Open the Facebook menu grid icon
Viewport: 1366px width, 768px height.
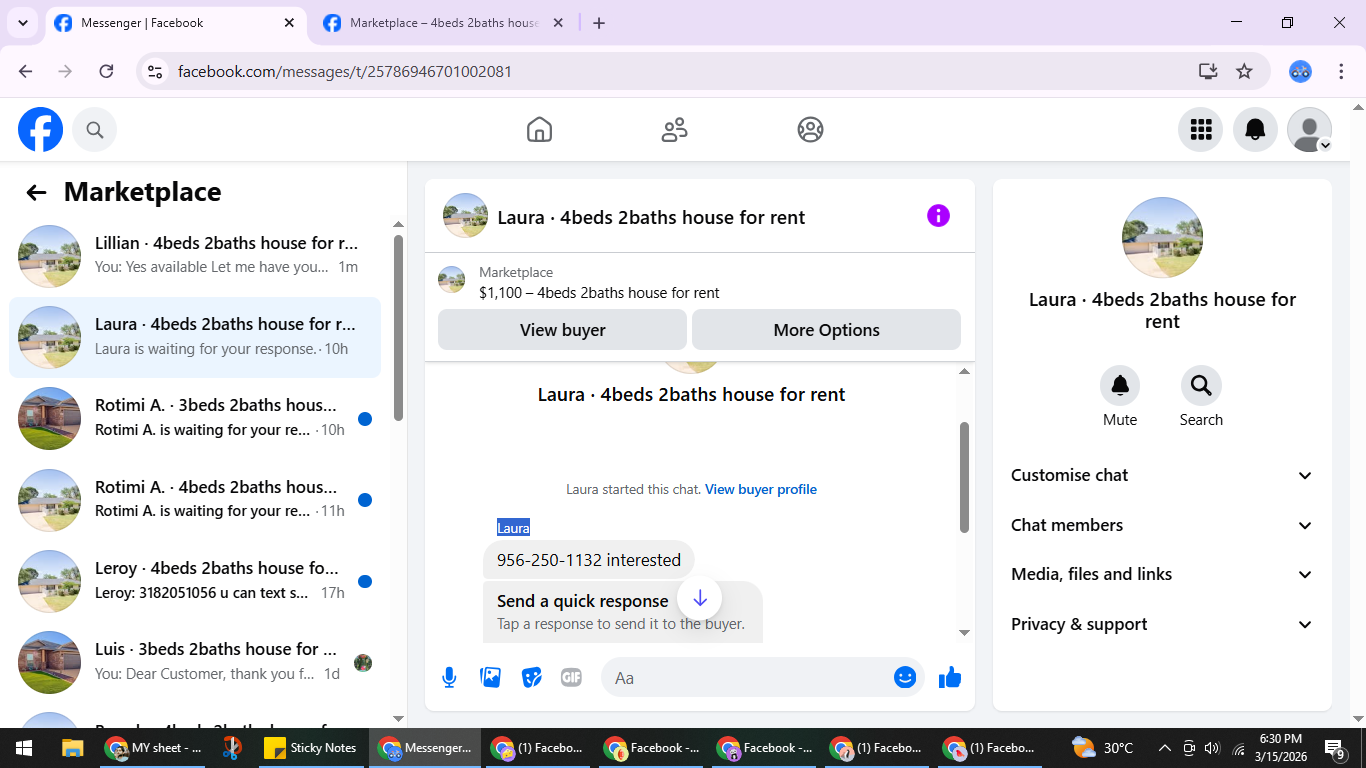(1201, 130)
